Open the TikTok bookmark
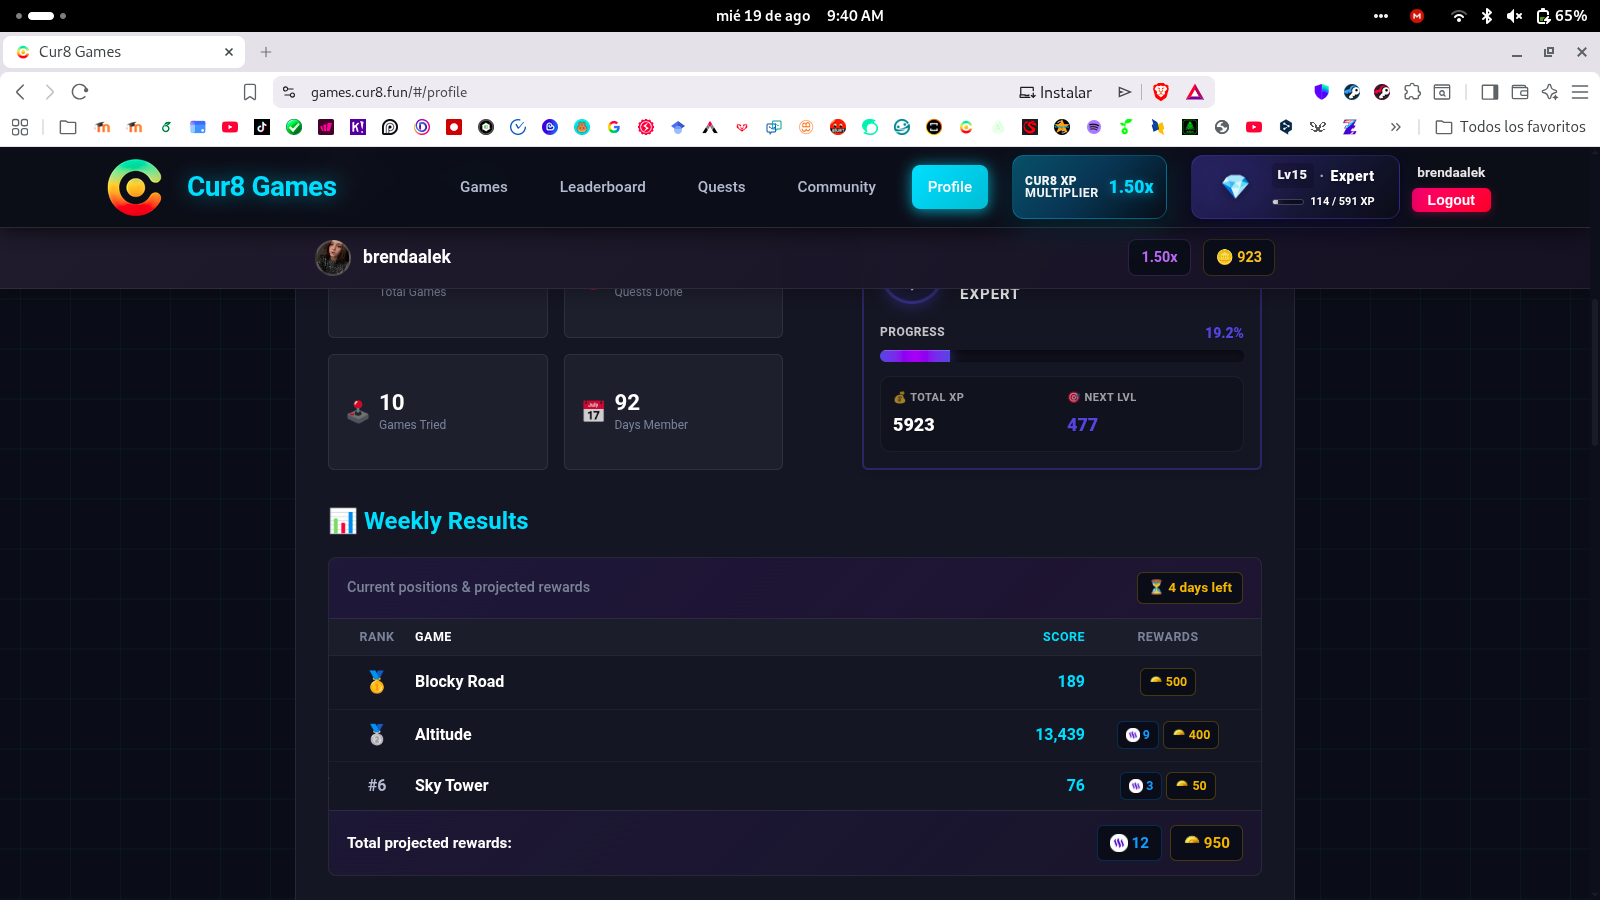 [x=262, y=127]
